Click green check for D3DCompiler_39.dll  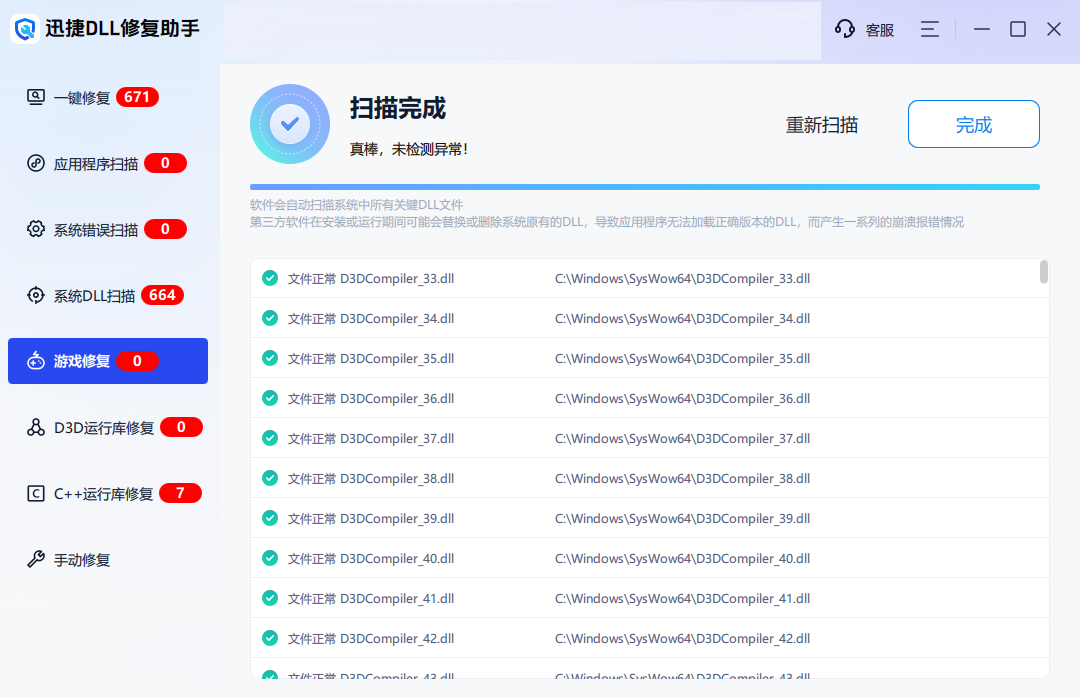tap(270, 518)
